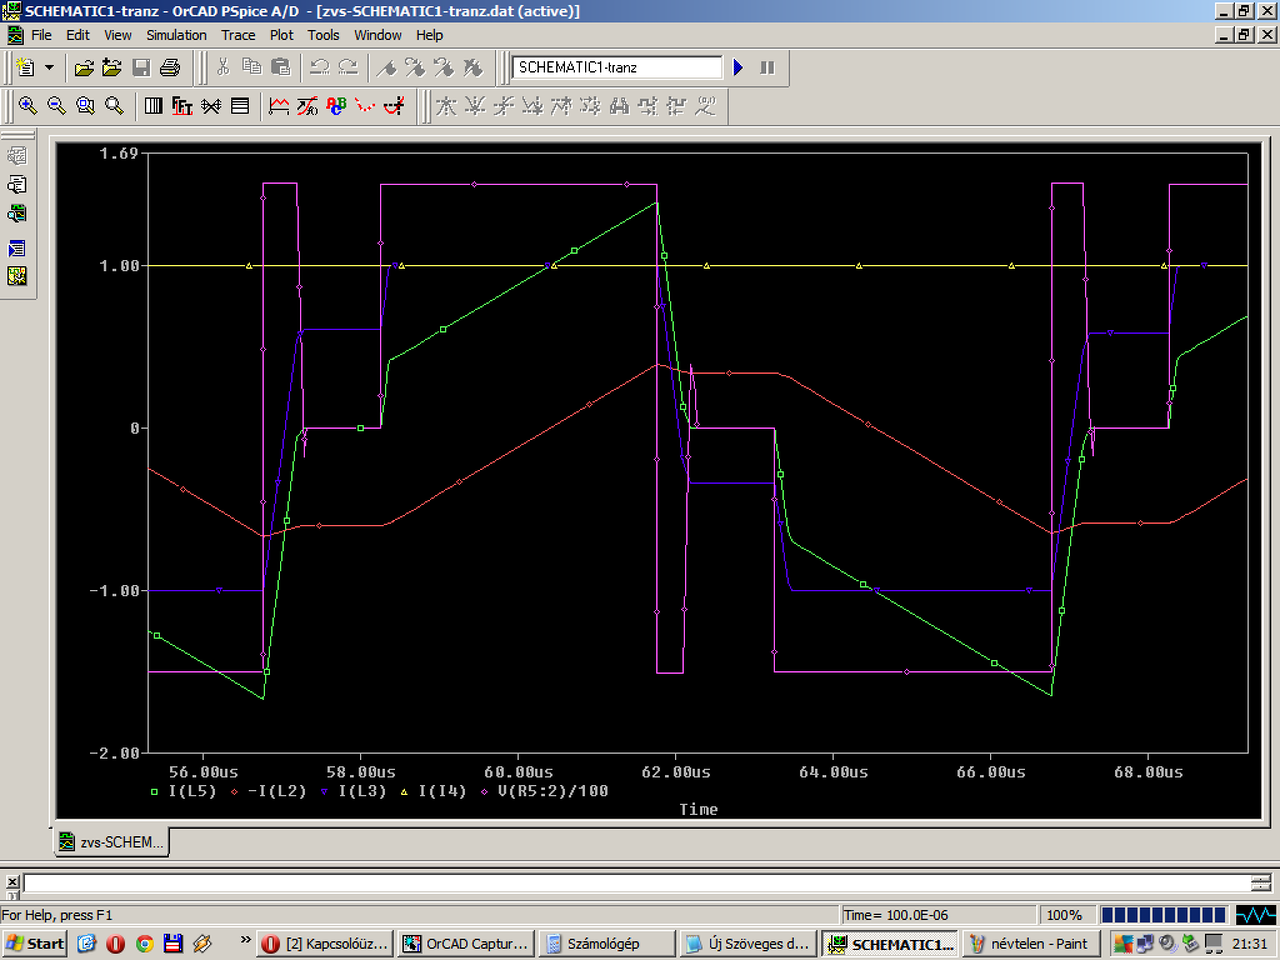This screenshot has width=1280, height=960.
Task: Open the Tools menu
Action: (x=323, y=35)
